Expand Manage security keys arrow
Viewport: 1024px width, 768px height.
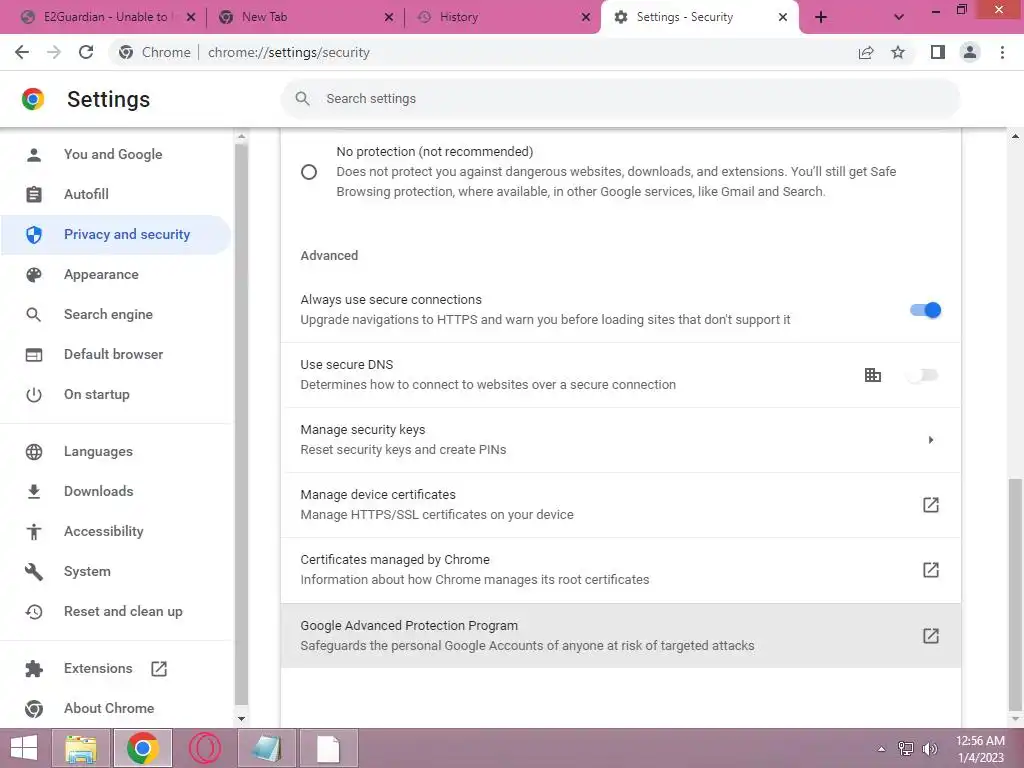click(x=931, y=440)
